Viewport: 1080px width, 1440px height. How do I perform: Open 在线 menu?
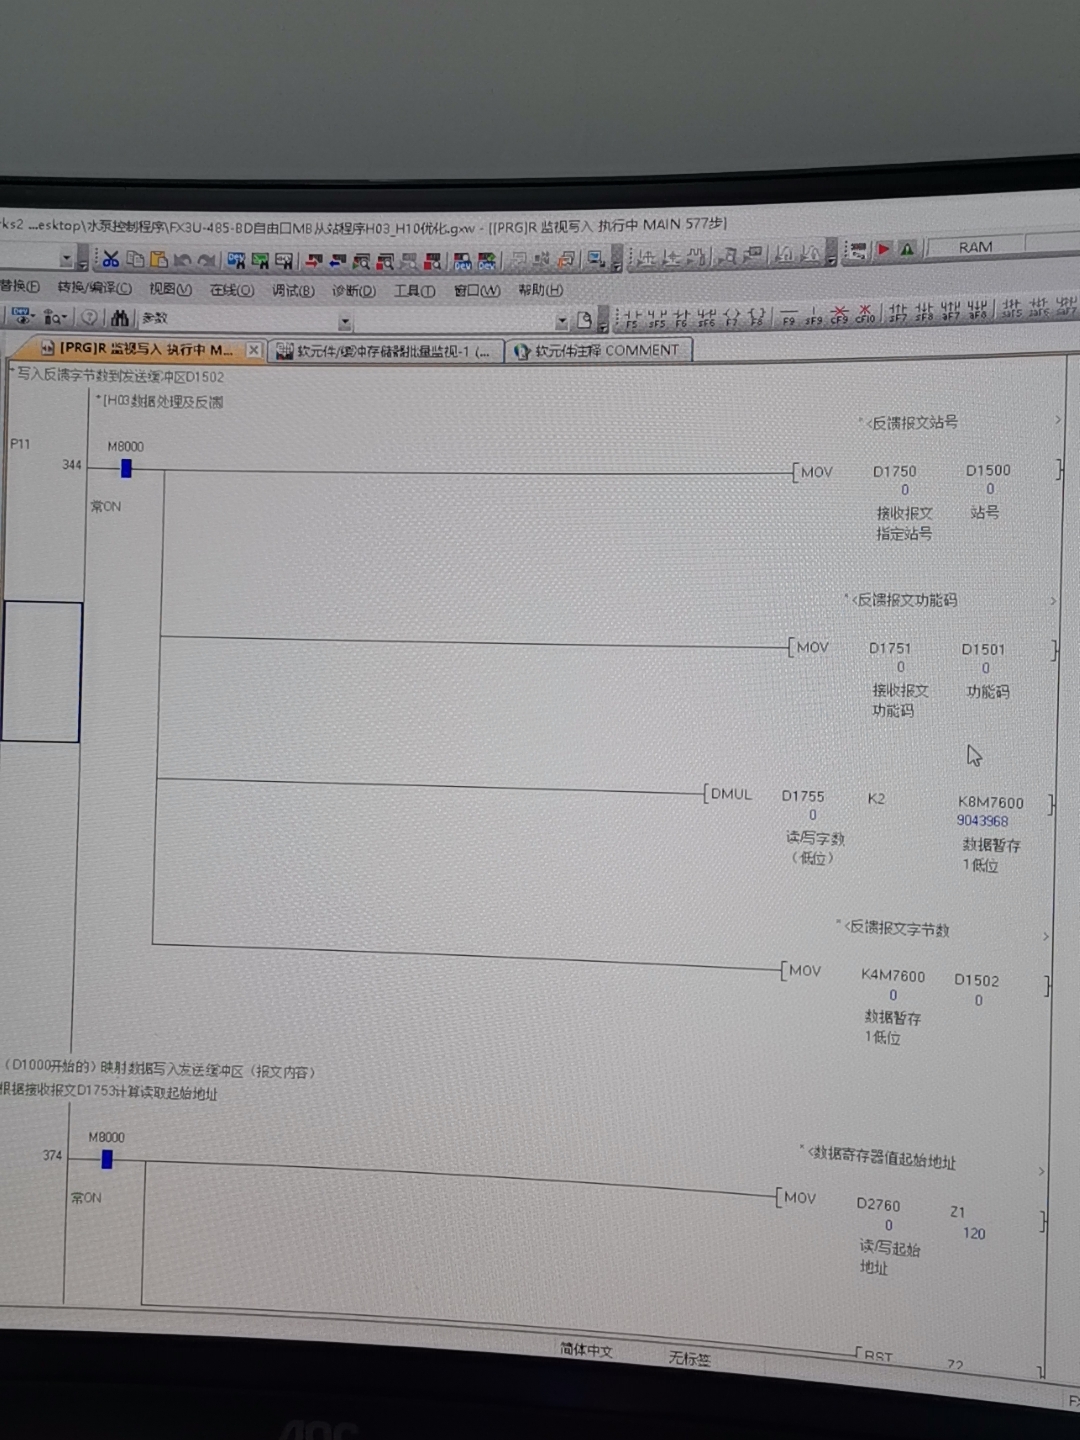click(x=231, y=290)
